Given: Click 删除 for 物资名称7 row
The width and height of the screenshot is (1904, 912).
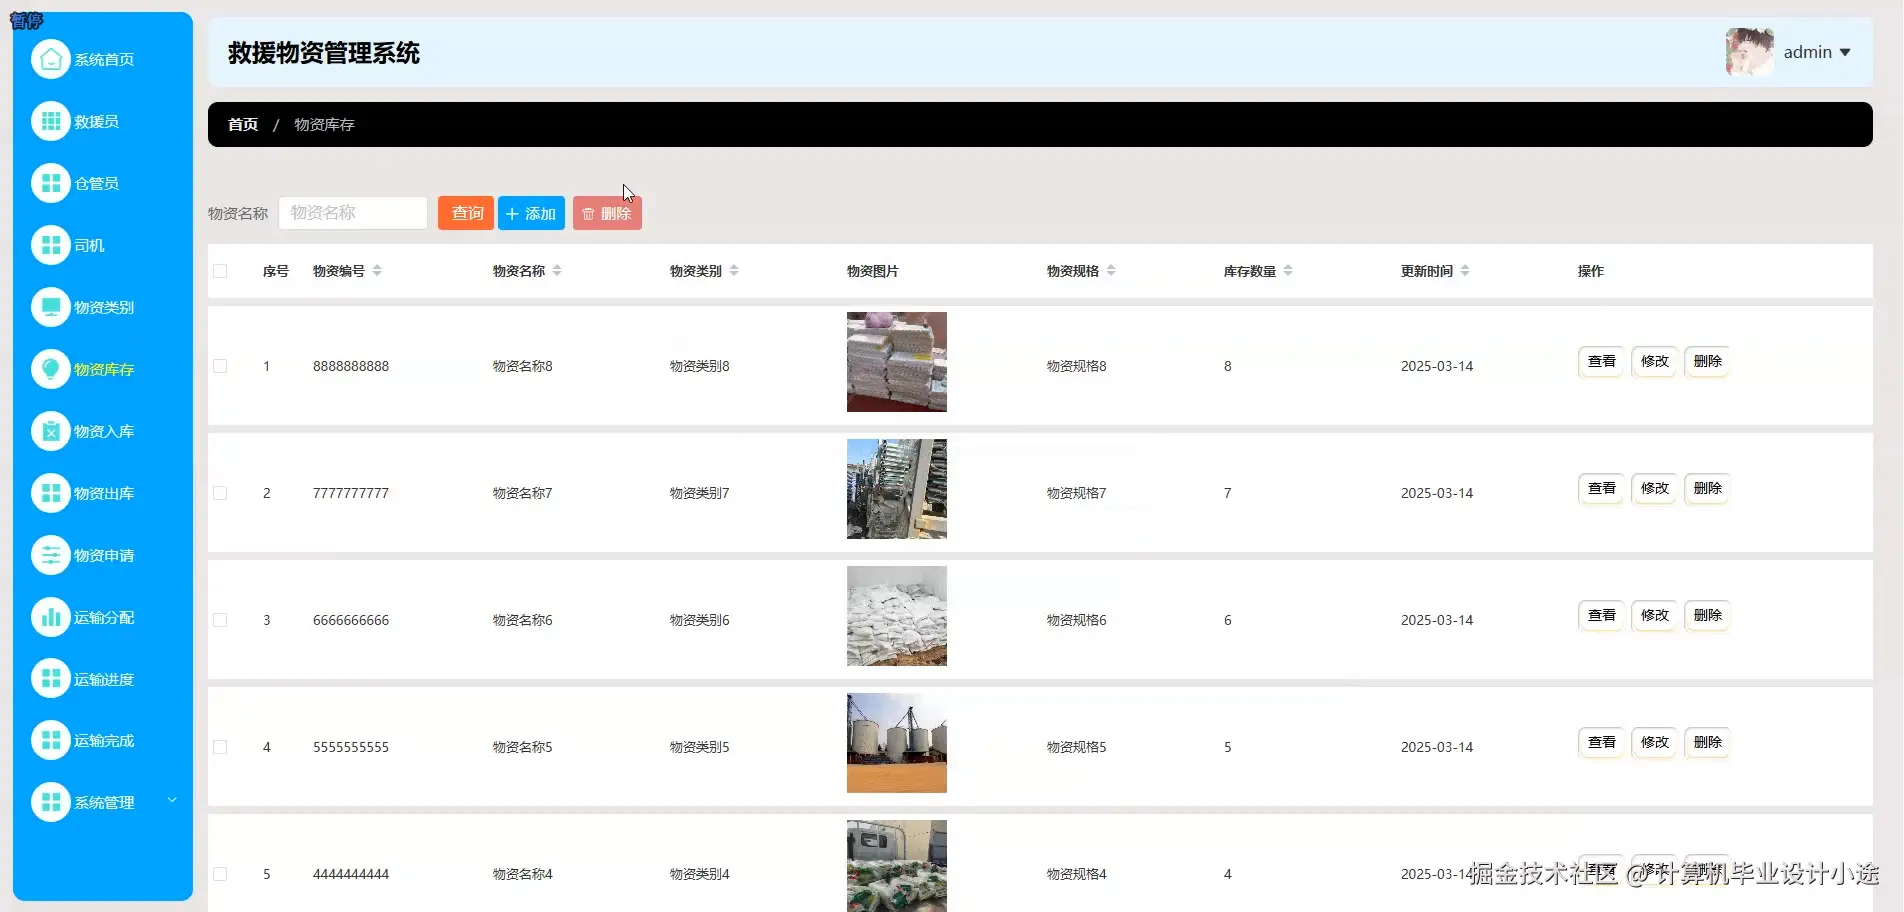Looking at the screenshot, I should (1707, 488).
